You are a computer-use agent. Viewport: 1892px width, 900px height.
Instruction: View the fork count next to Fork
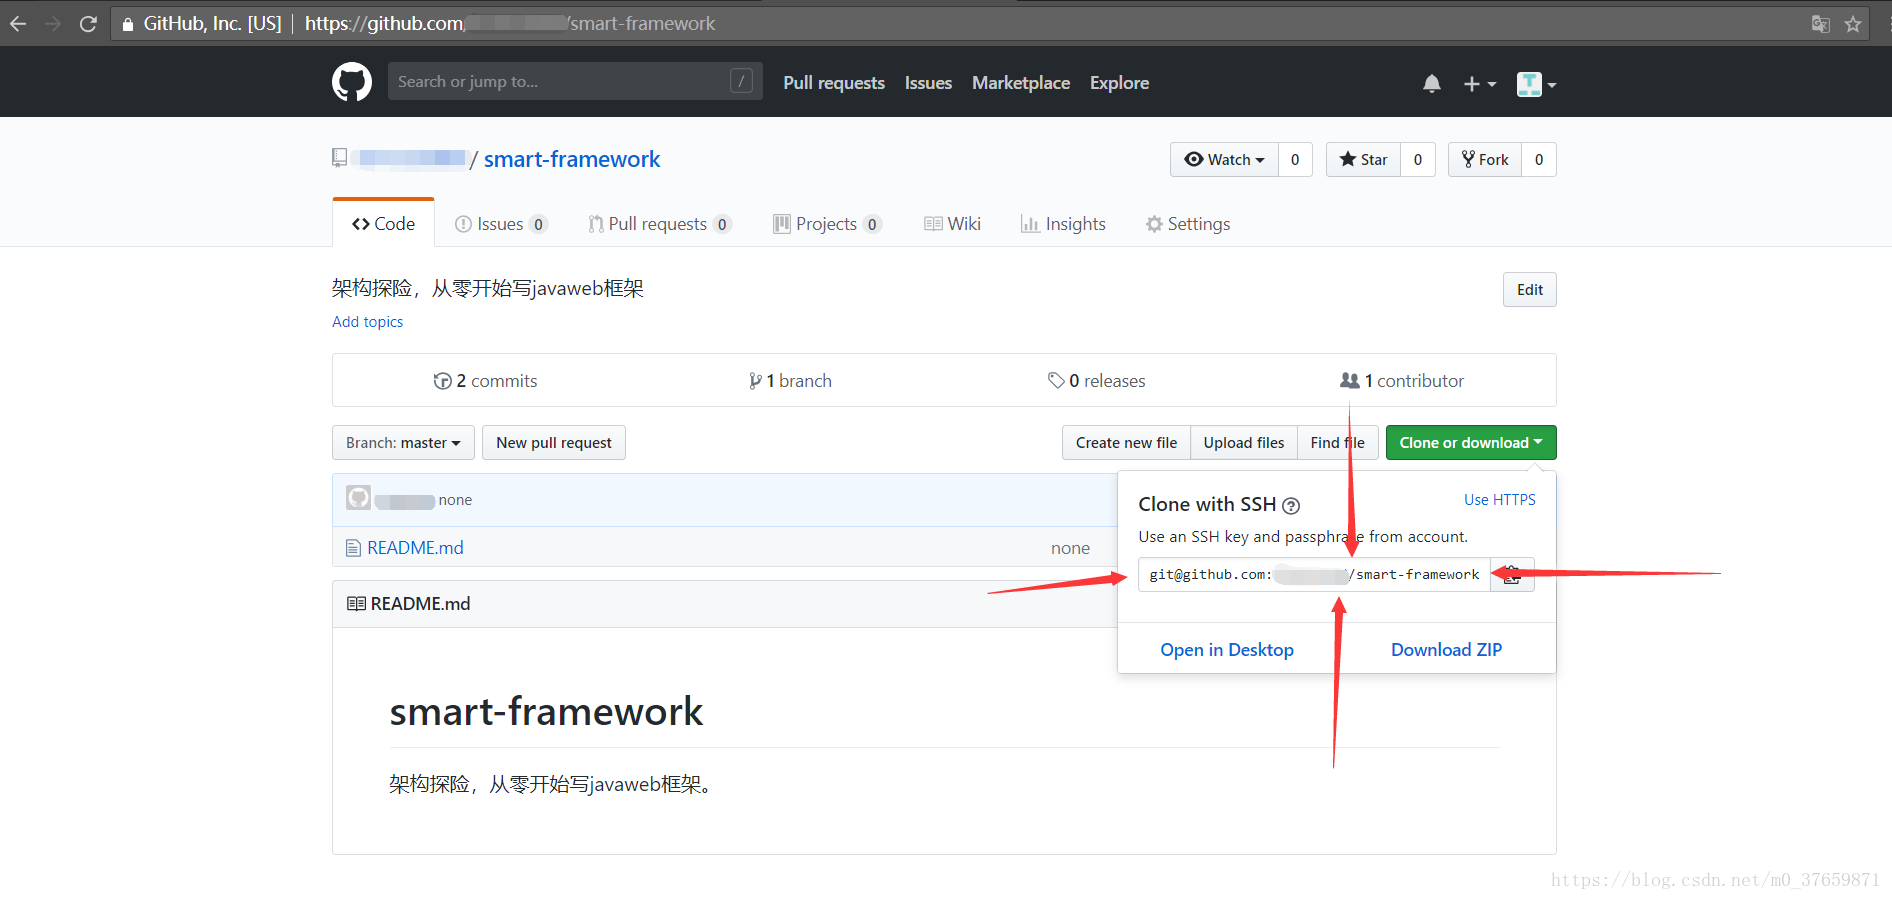[1539, 160]
